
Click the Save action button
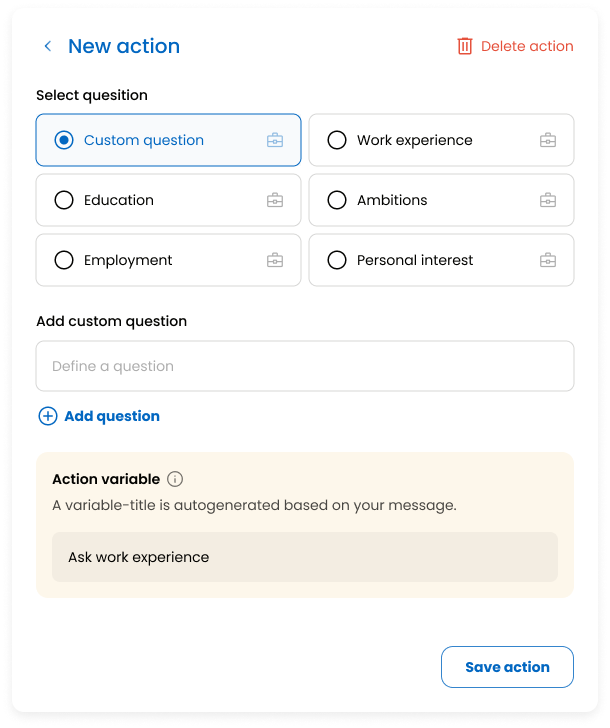(x=507, y=667)
